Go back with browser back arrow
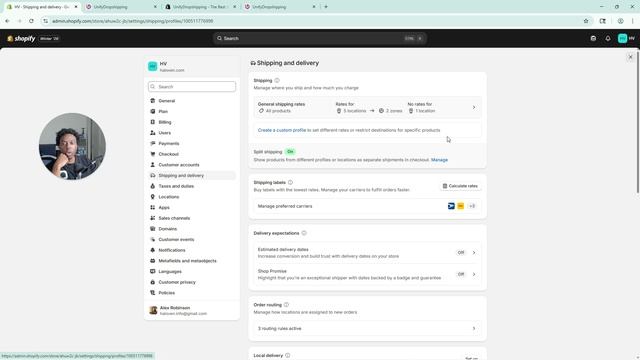 click(7, 21)
